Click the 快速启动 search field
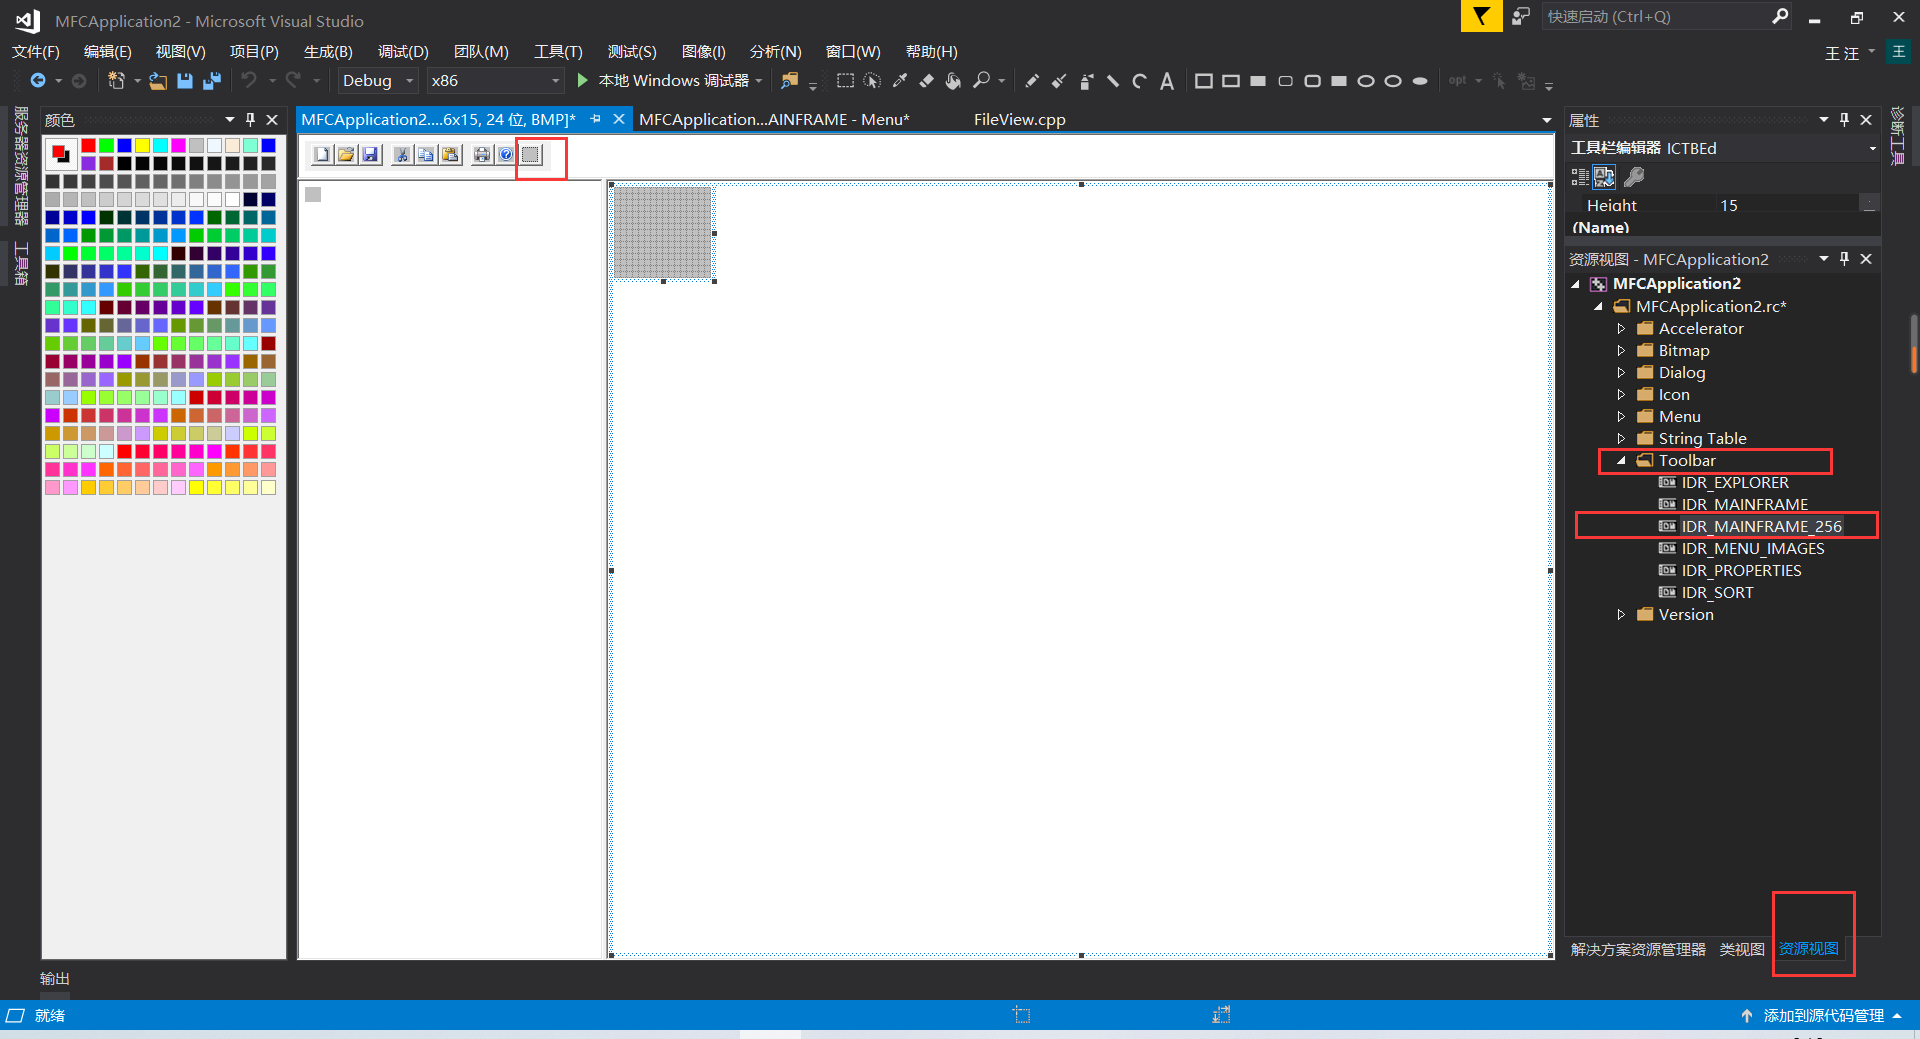Viewport: 1920px width, 1039px height. 1655,17
